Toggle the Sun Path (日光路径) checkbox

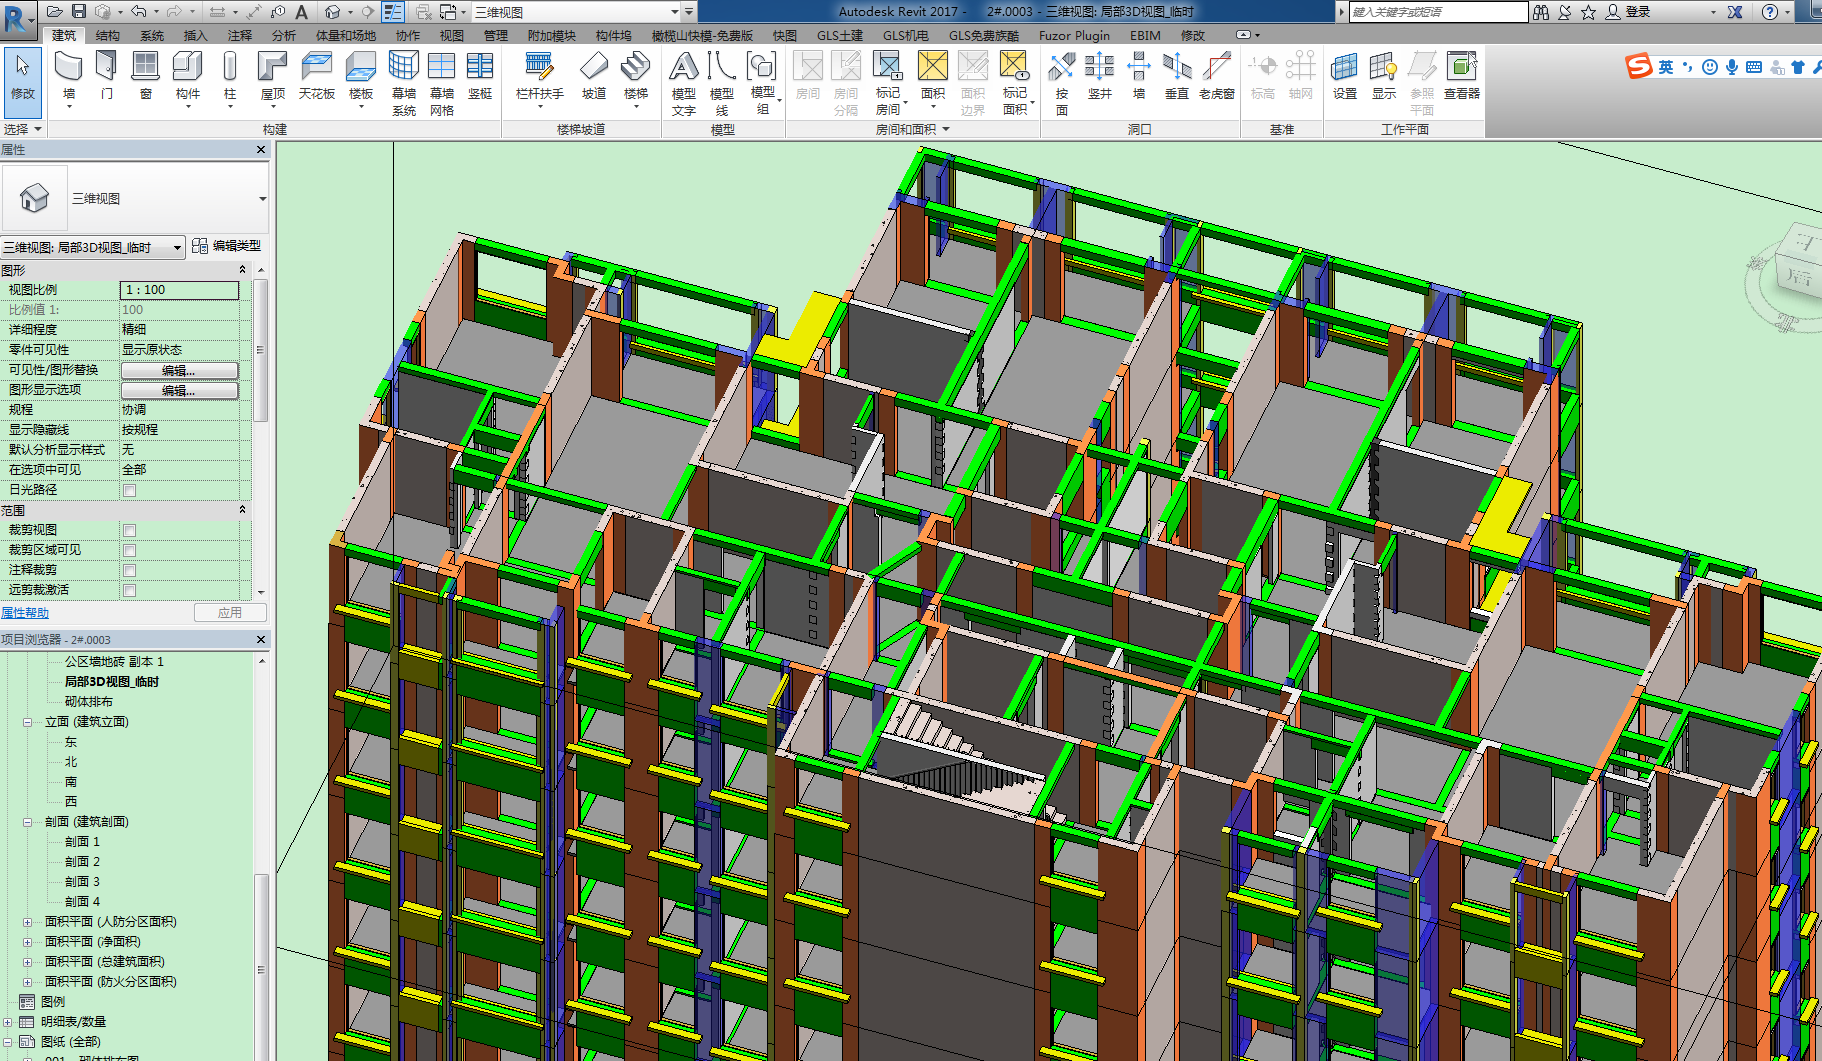point(129,490)
